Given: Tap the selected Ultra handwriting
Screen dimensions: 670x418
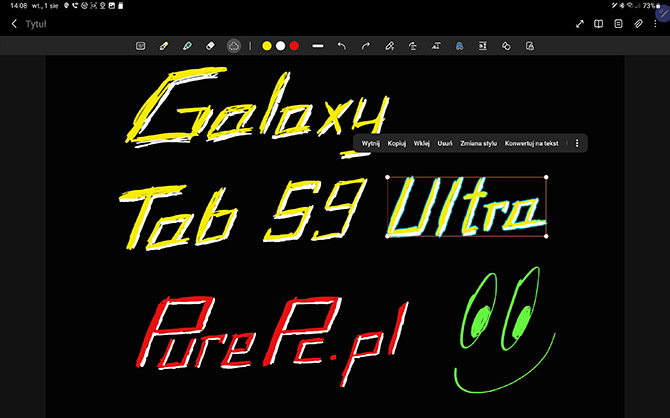Looking at the screenshot, I should [467, 207].
